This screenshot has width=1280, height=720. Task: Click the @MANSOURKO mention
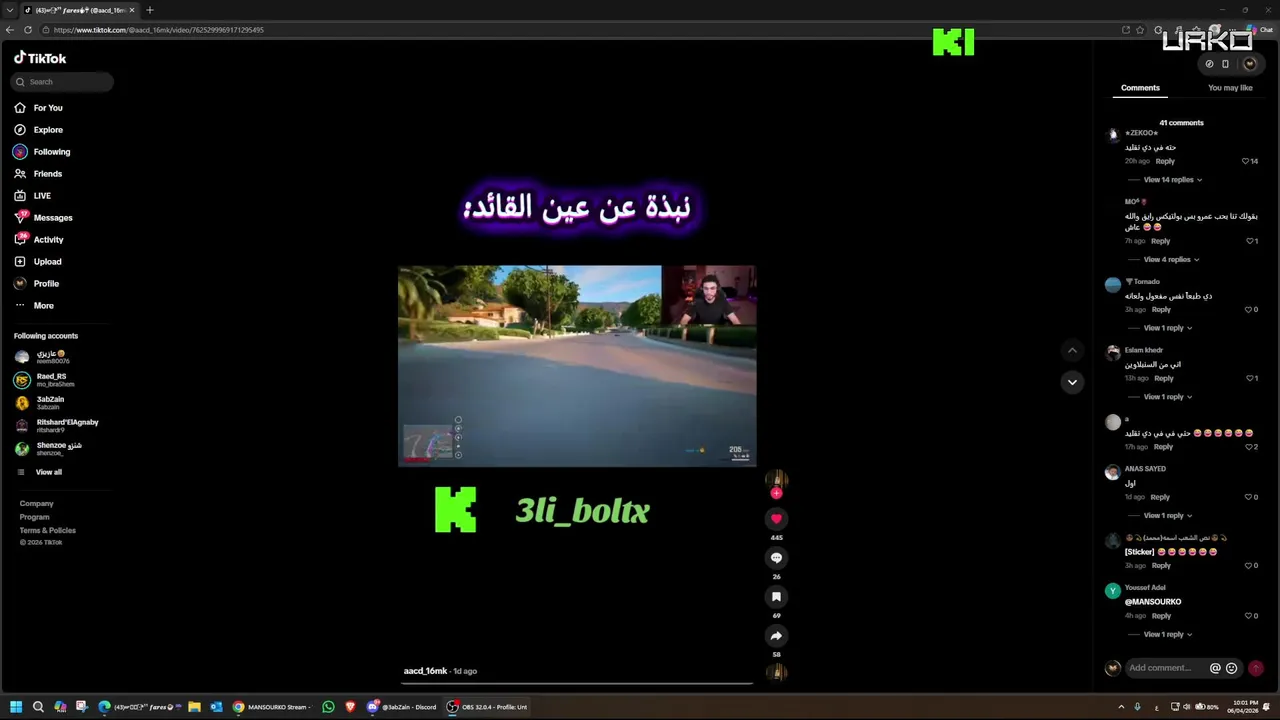coord(1153,602)
